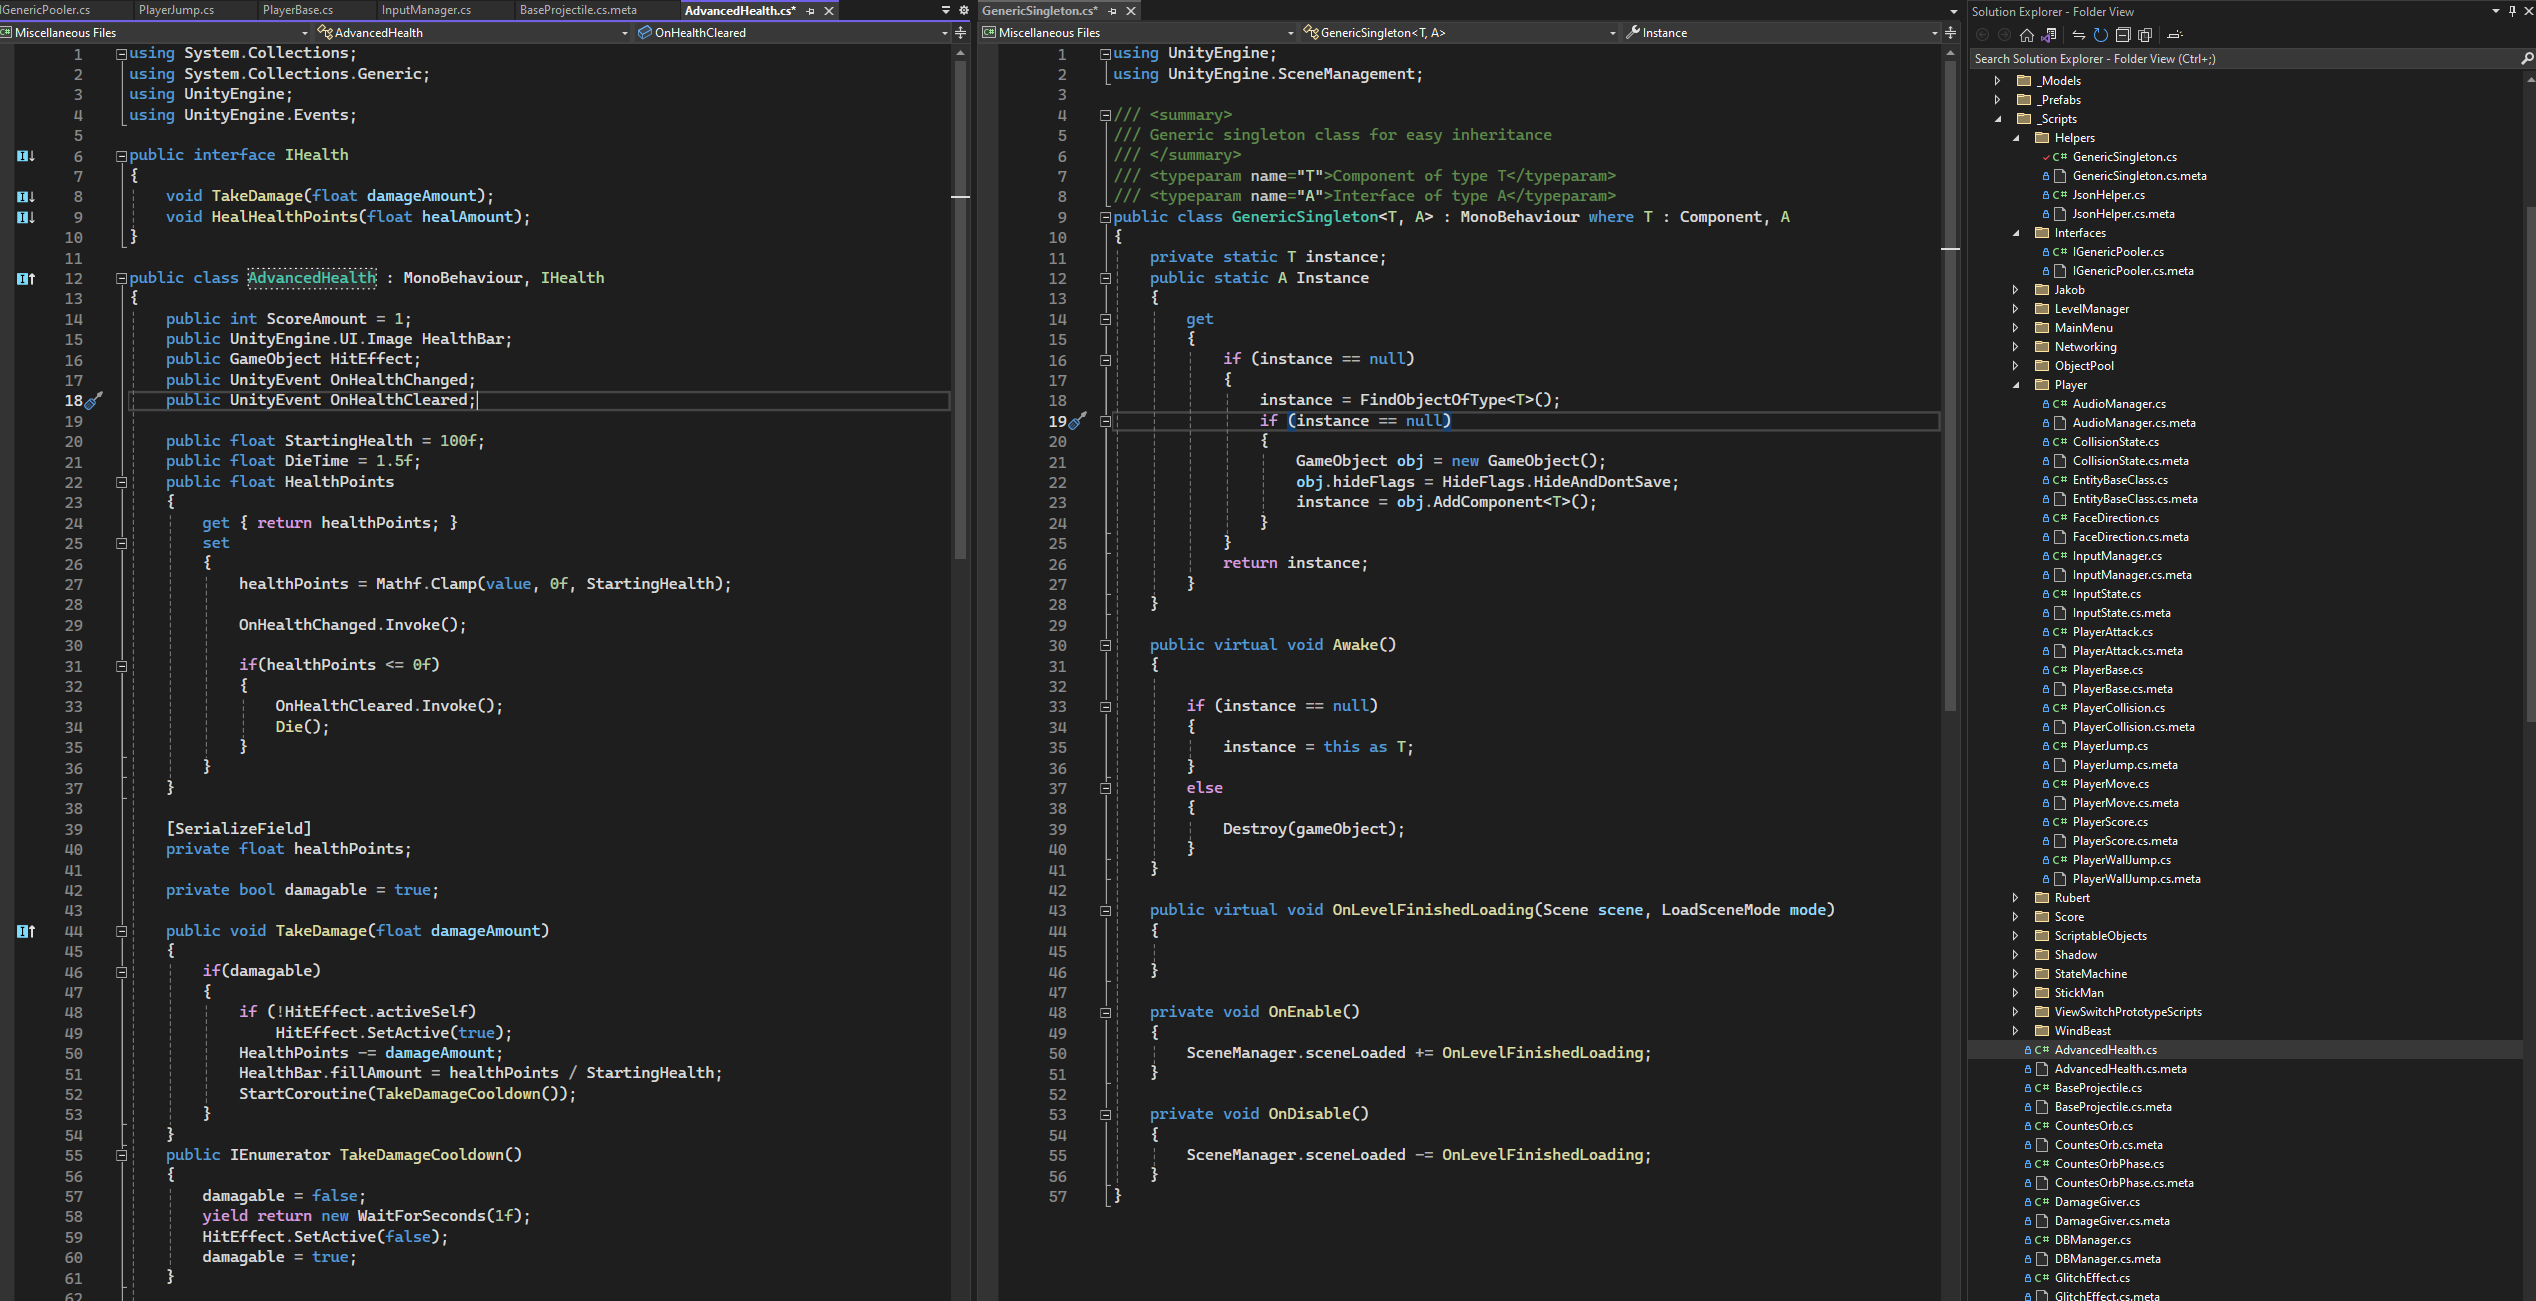Switch to the PlayerJump.cs tab
2536x1301 pixels.
(x=176, y=10)
